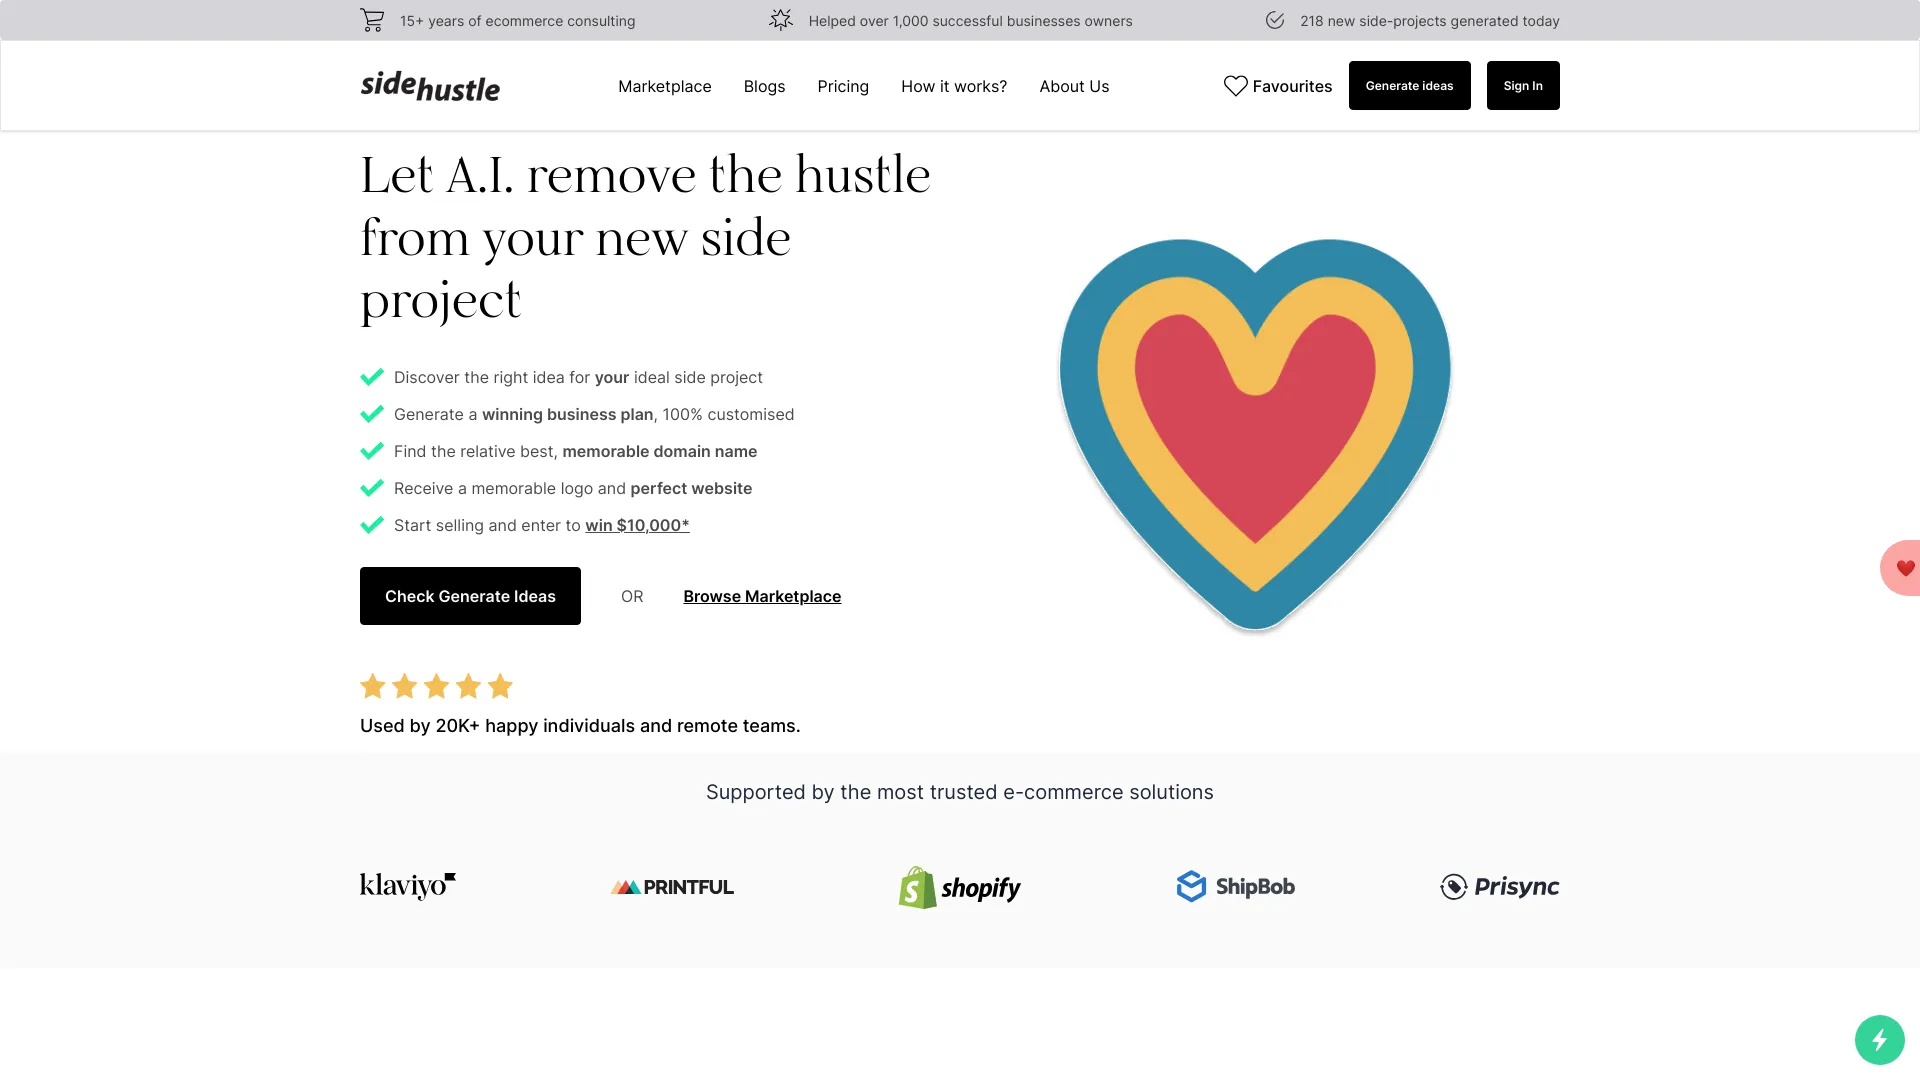1920x1080 pixels.
Task: Open the Marketplace menu item
Action: tap(664, 86)
